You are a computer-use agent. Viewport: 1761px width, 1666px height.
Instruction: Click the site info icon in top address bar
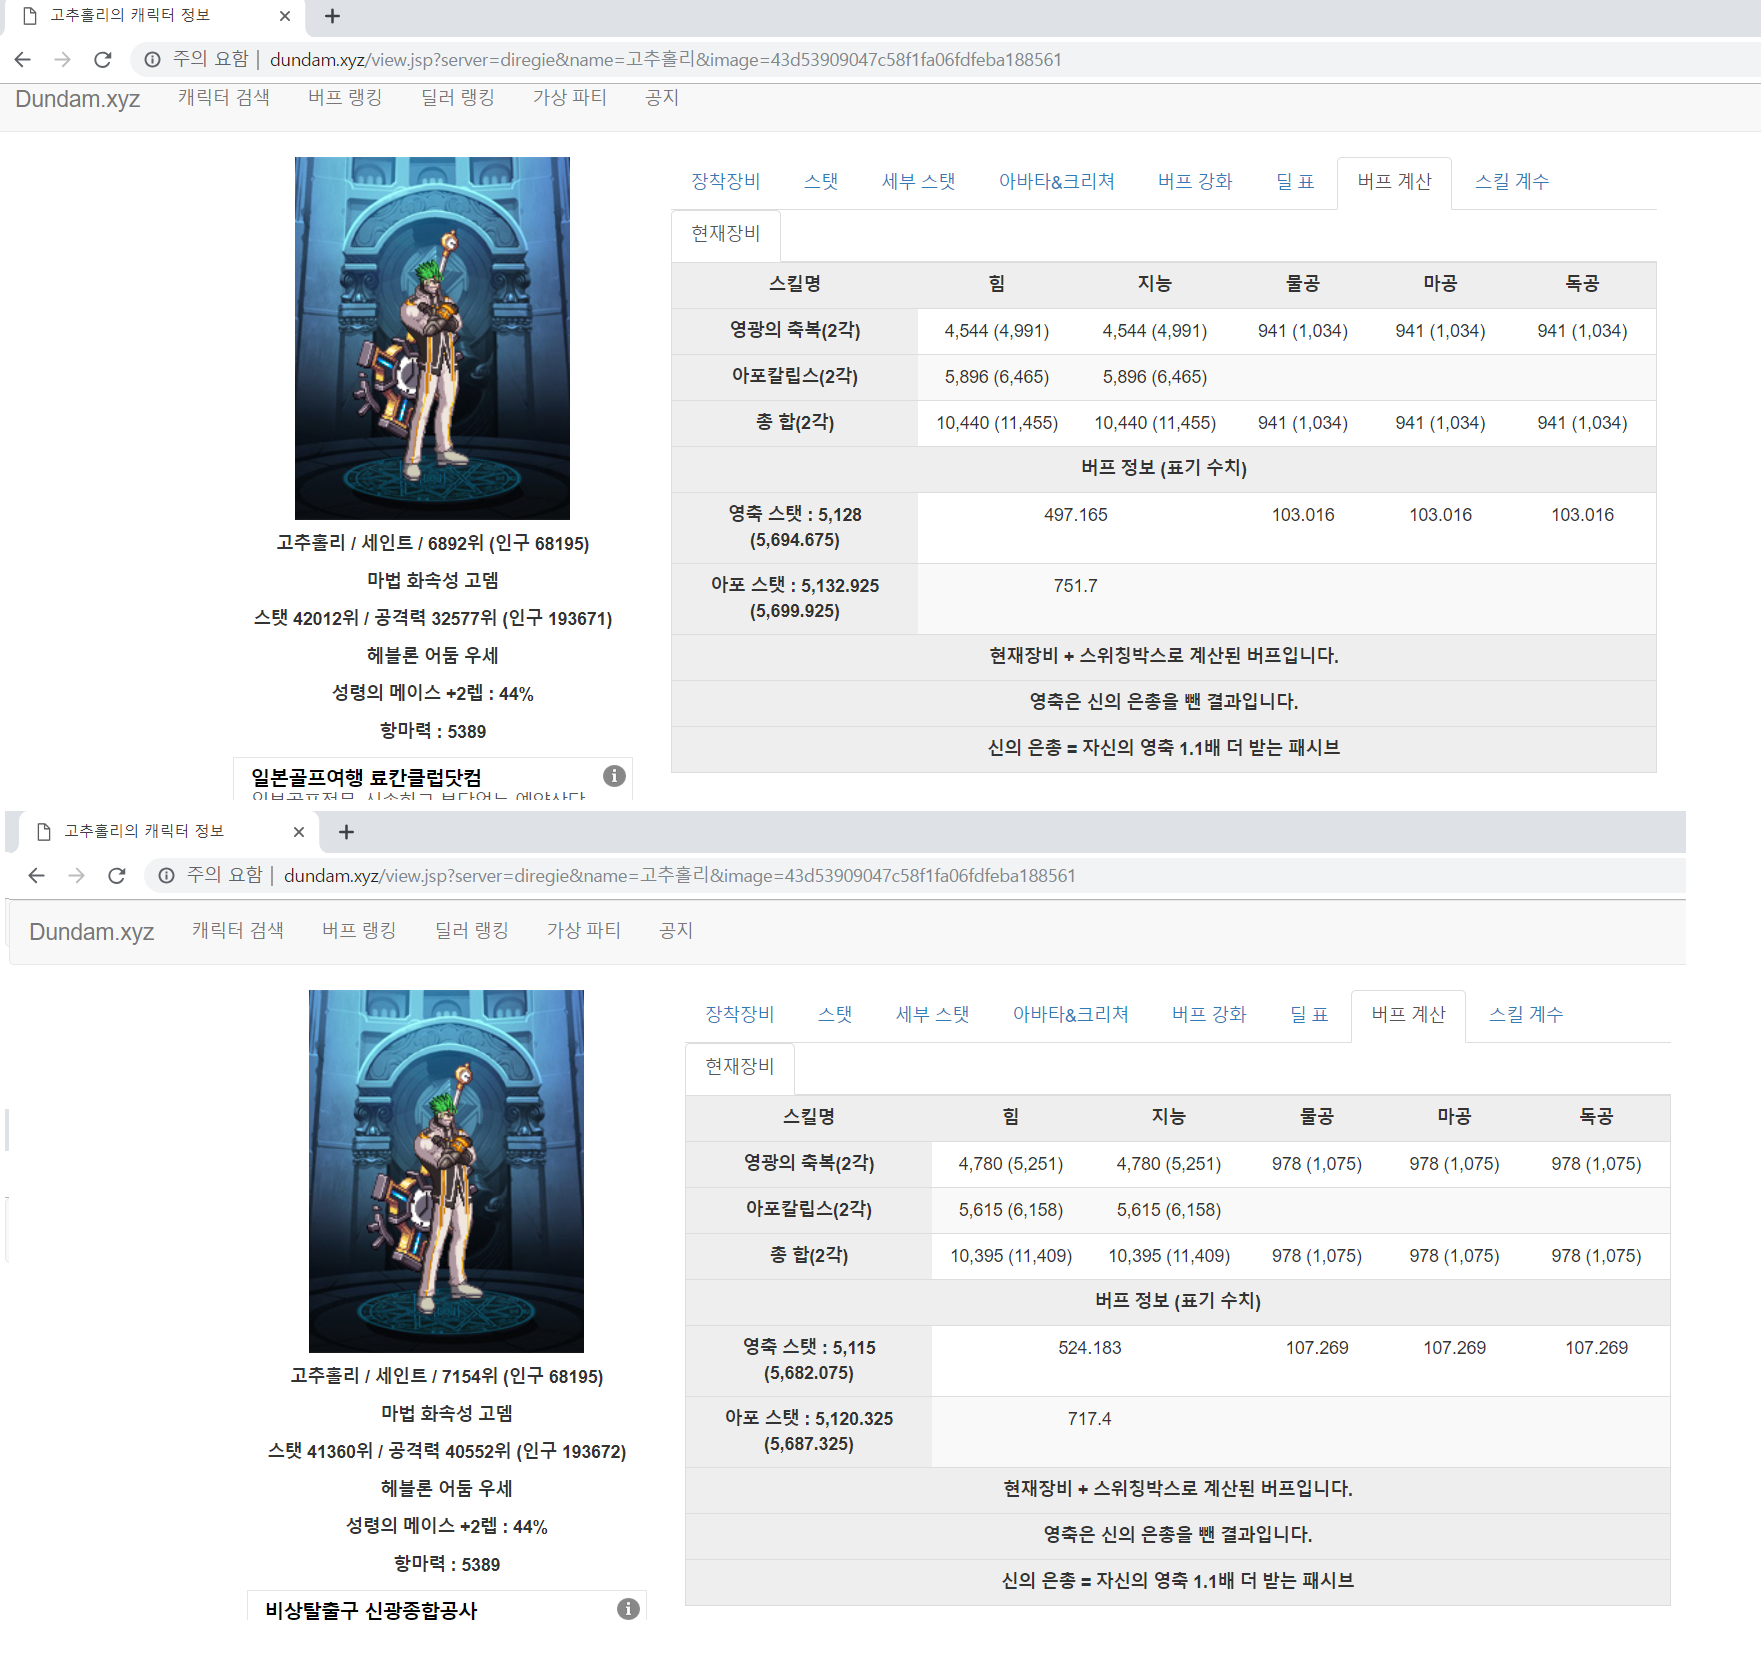pyautogui.click(x=152, y=60)
